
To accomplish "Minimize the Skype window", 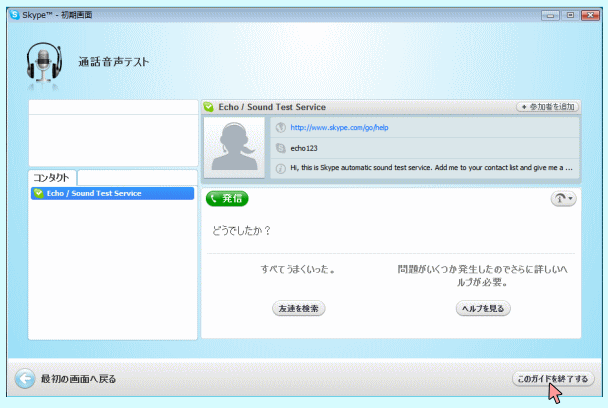I will click(550, 15).
